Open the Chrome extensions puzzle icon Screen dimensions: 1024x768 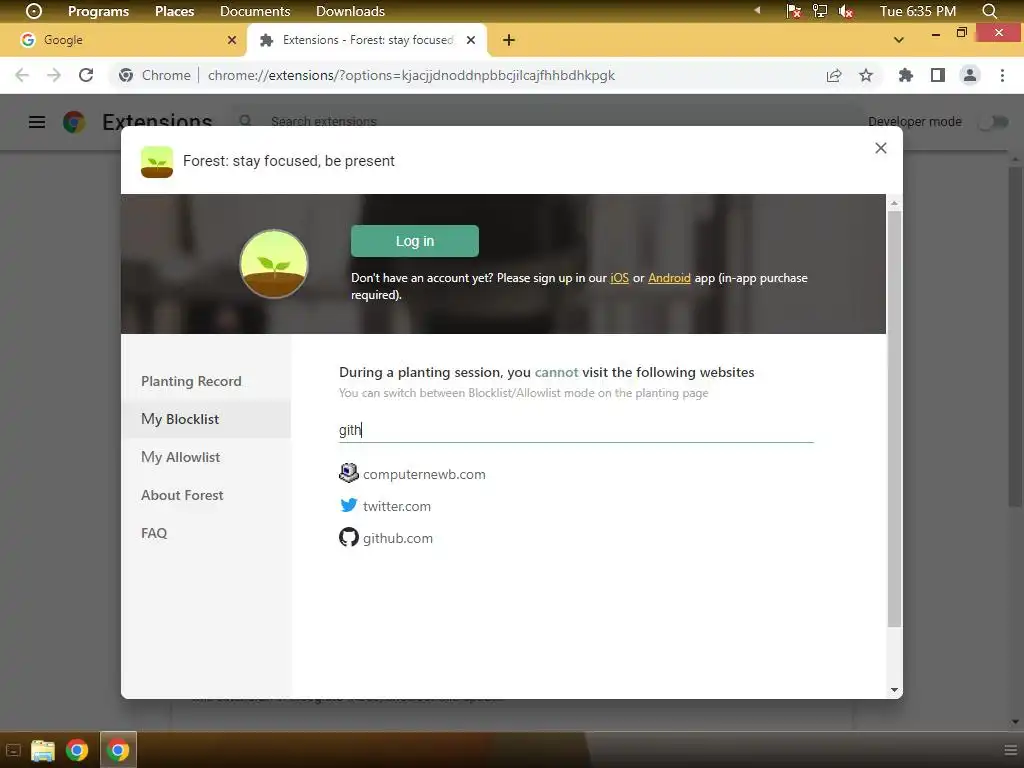click(905, 75)
